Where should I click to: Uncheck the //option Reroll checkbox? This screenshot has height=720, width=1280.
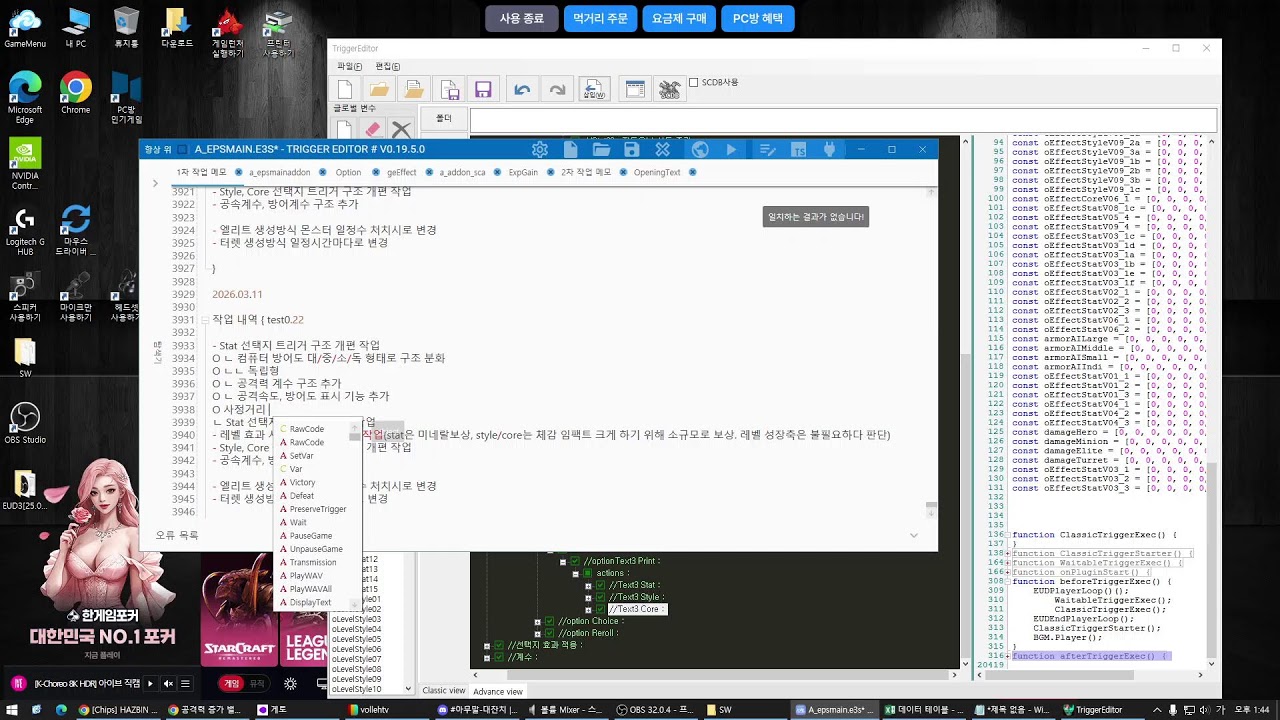pyautogui.click(x=550, y=634)
